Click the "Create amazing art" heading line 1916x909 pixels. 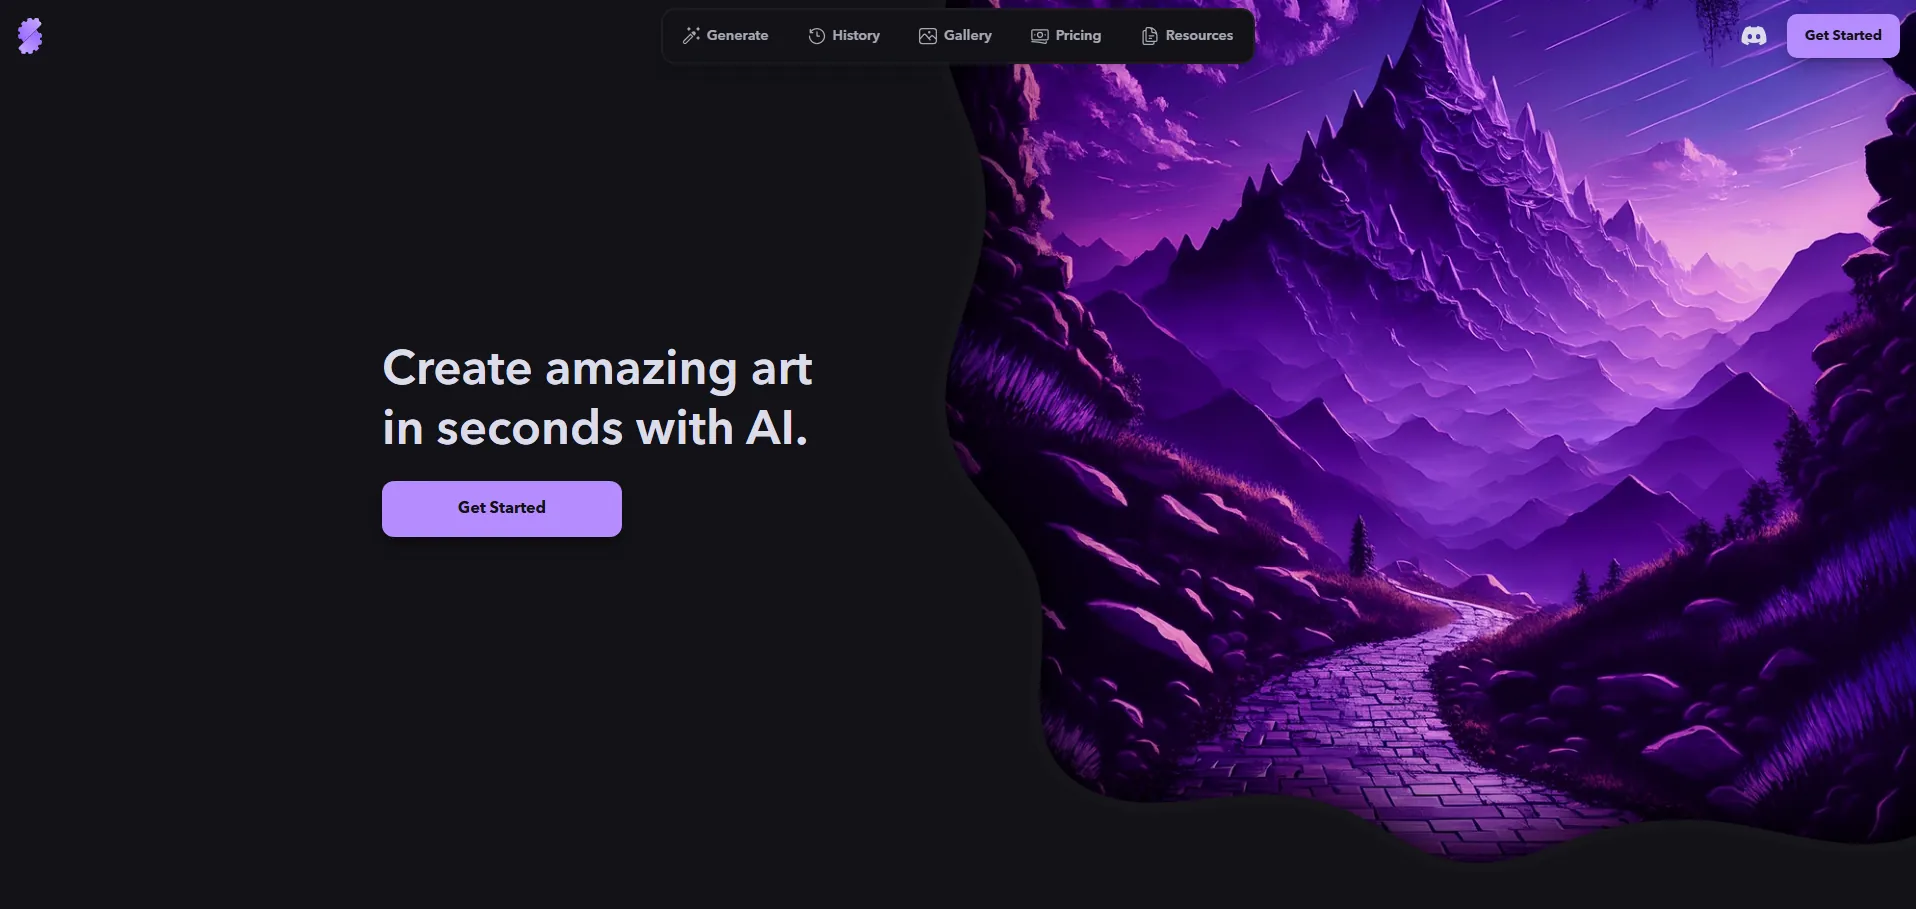(x=597, y=368)
